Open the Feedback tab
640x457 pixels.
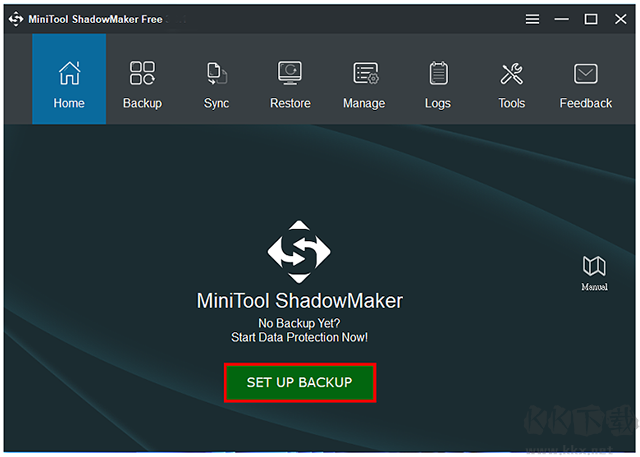[x=586, y=79]
